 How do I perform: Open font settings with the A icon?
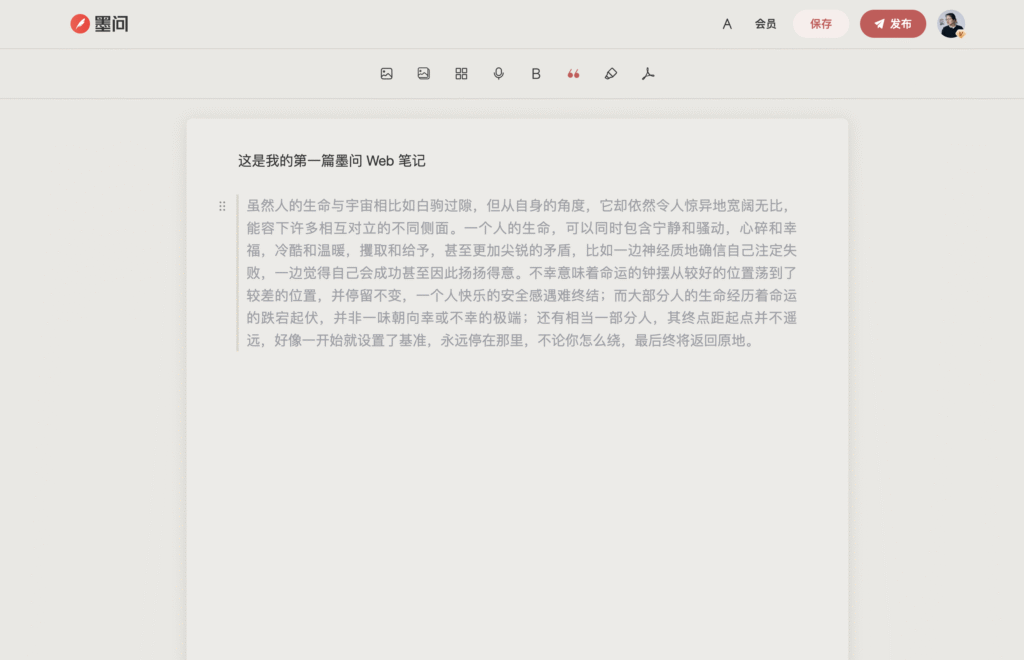[x=727, y=24]
